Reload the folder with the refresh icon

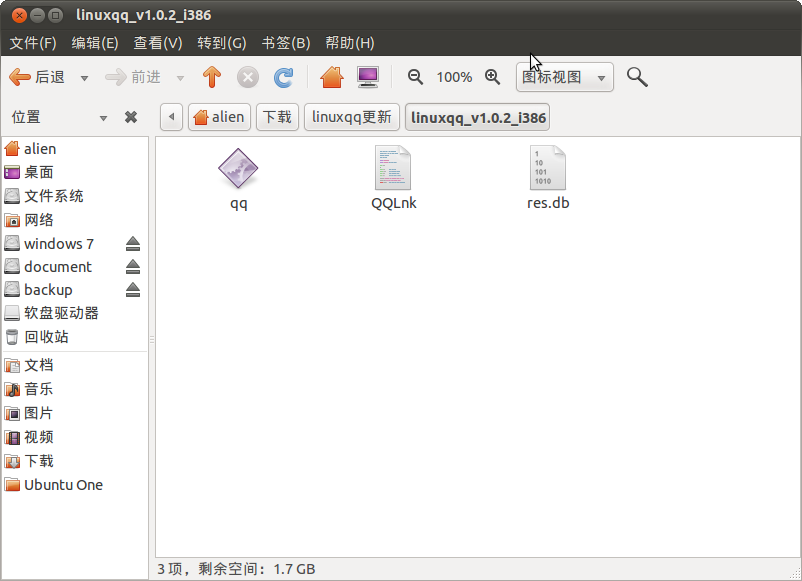(283, 77)
